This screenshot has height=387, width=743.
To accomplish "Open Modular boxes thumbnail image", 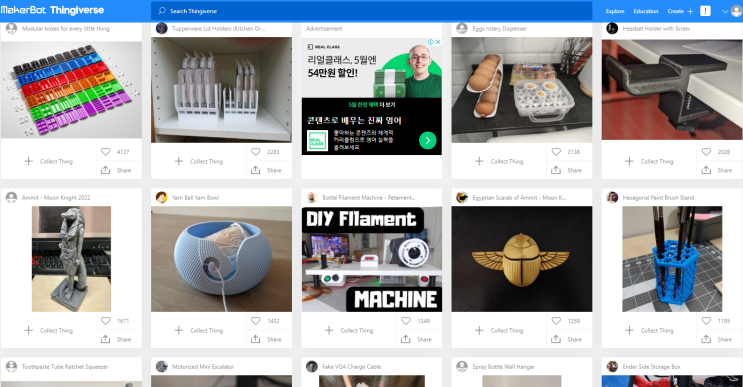I will pos(71,90).
